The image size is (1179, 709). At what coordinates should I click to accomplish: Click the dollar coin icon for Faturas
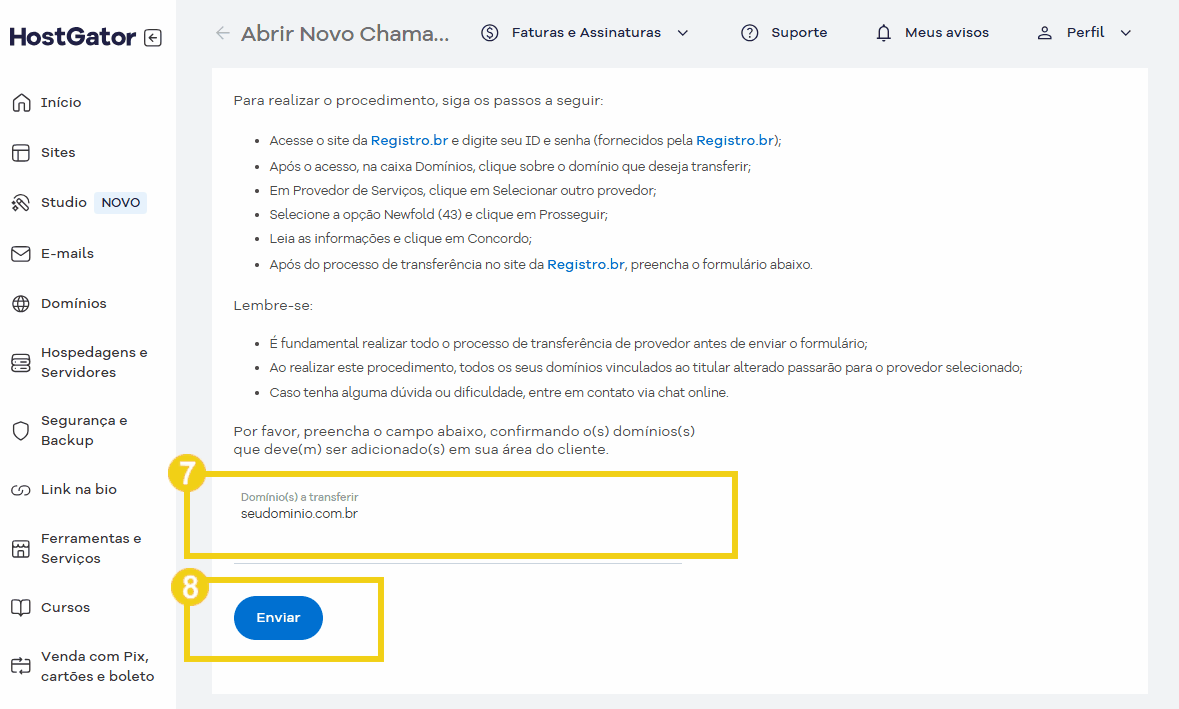point(489,33)
